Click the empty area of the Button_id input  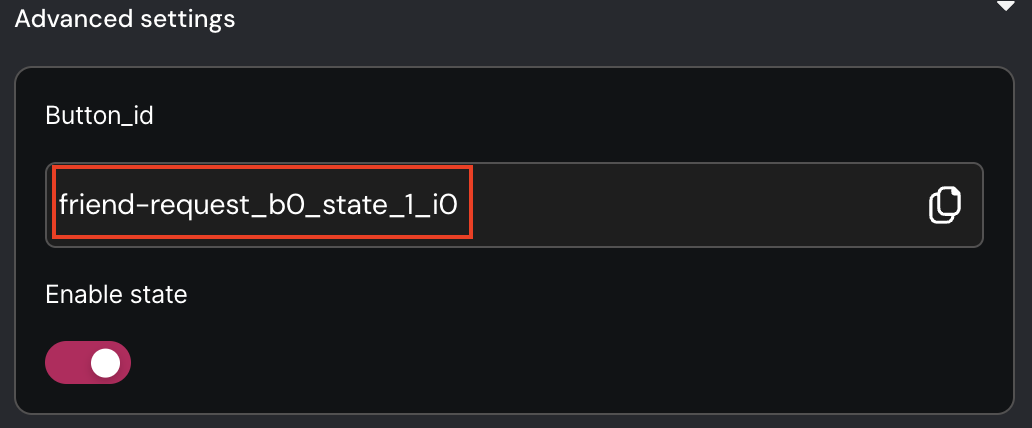691,205
